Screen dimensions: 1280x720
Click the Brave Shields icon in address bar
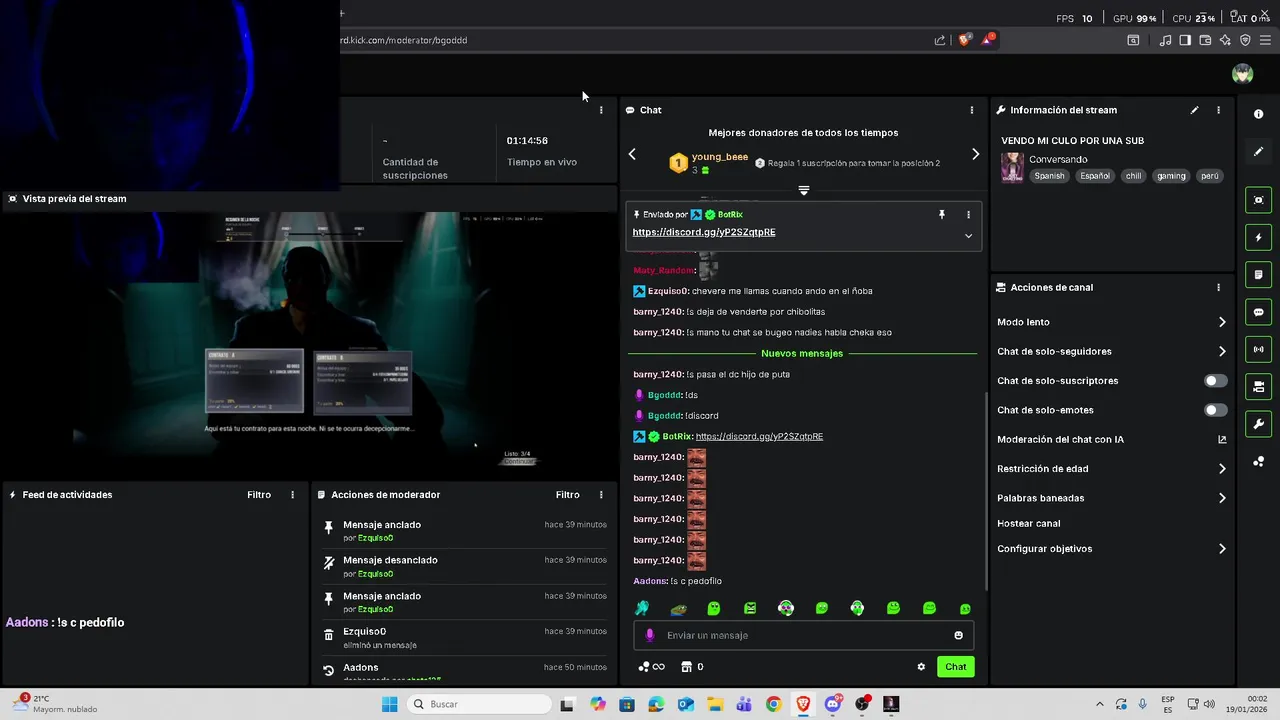coord(964,40)
